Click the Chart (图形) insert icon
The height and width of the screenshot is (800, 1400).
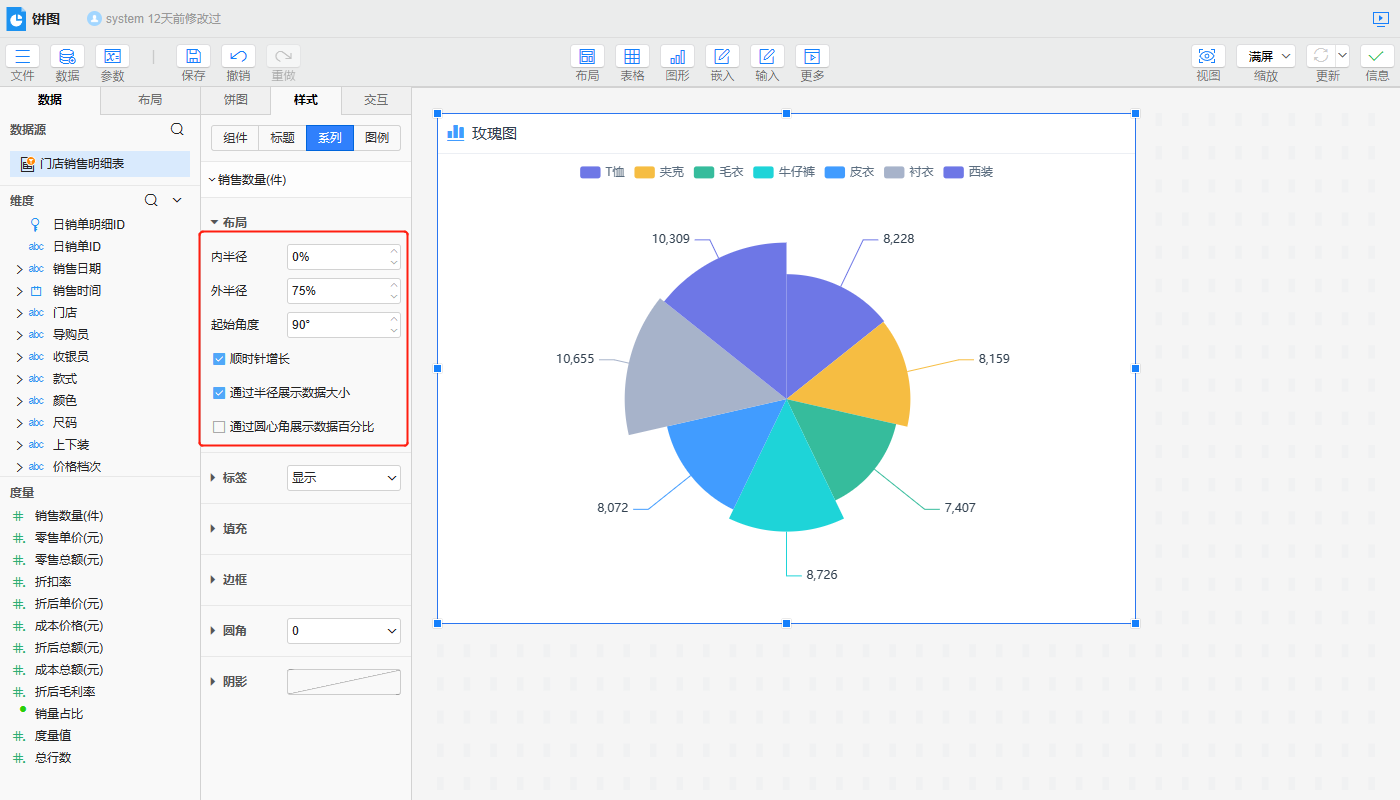tap(677, 57)
